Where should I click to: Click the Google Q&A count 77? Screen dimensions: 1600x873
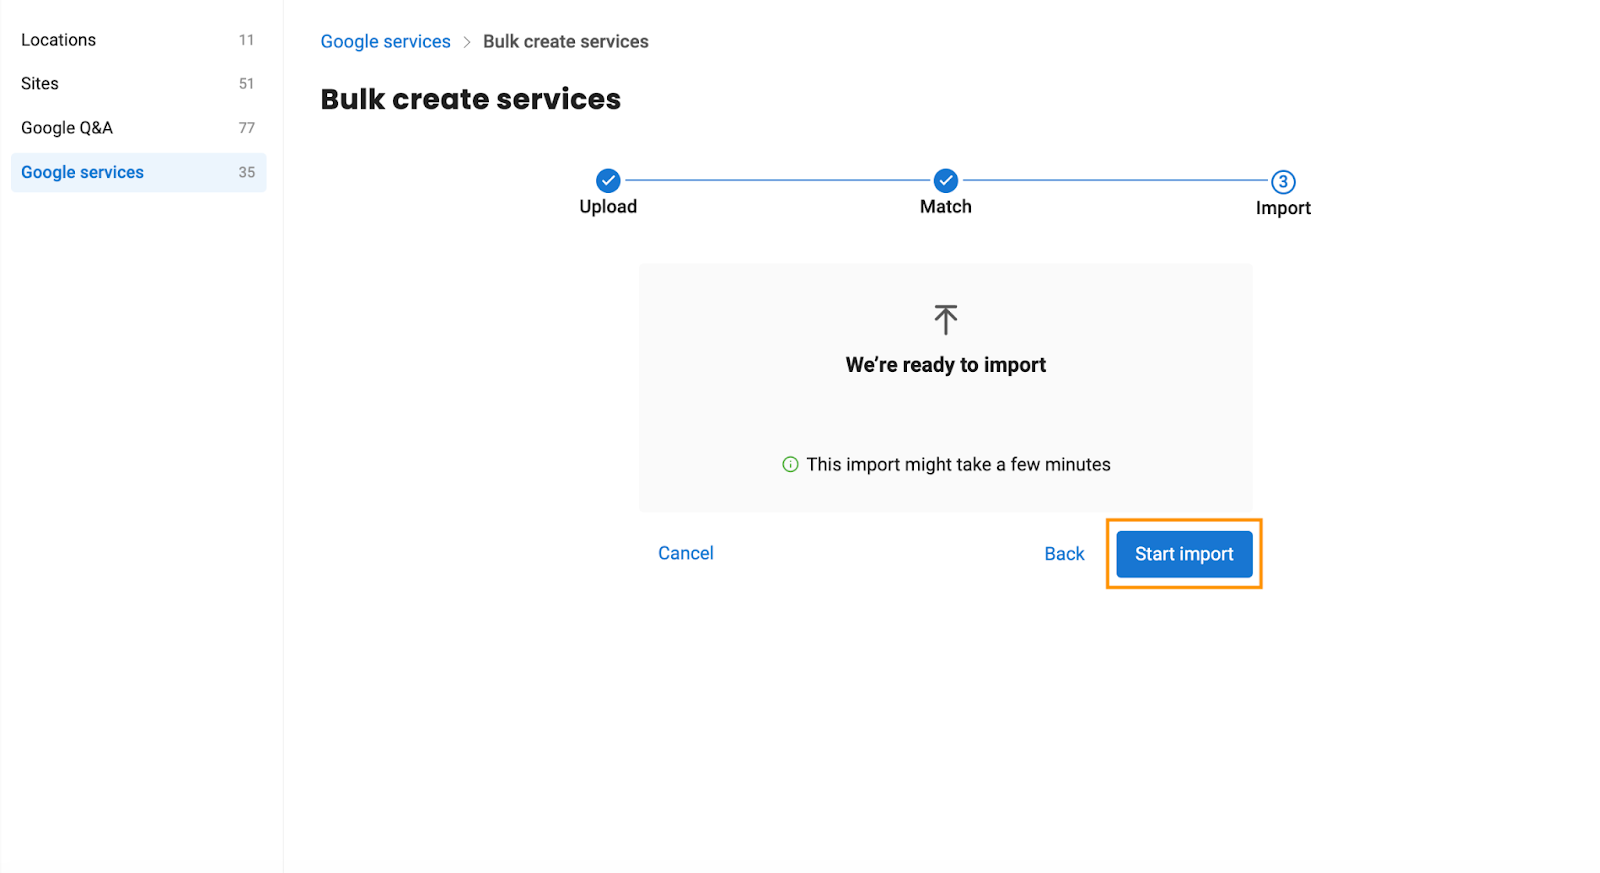[246, 128]
